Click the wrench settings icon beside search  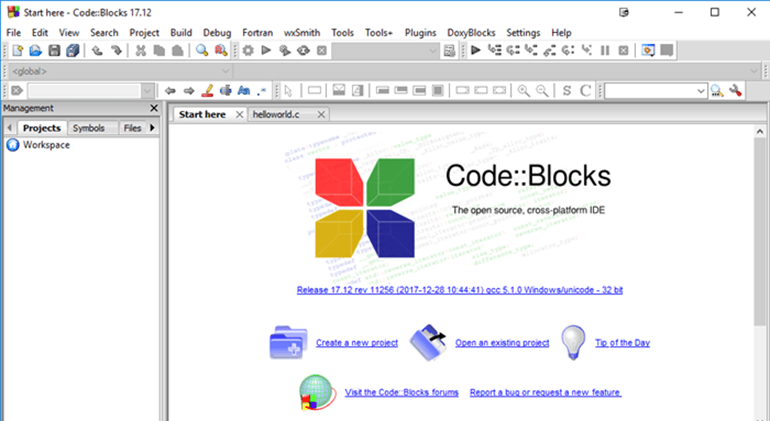coord(736,91)
